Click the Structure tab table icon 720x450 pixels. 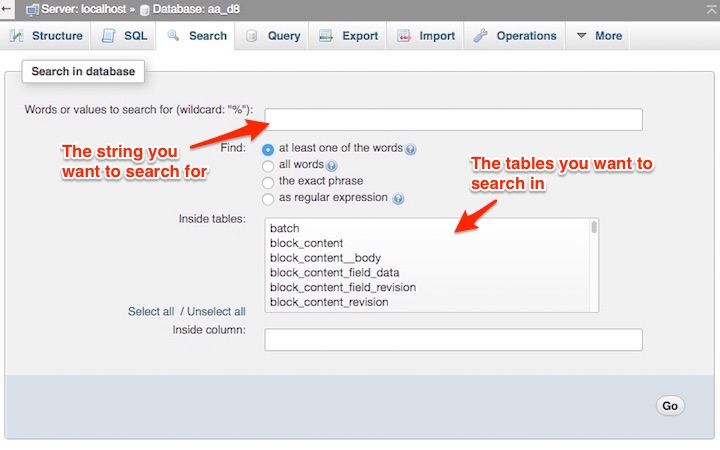coord(16,36)
